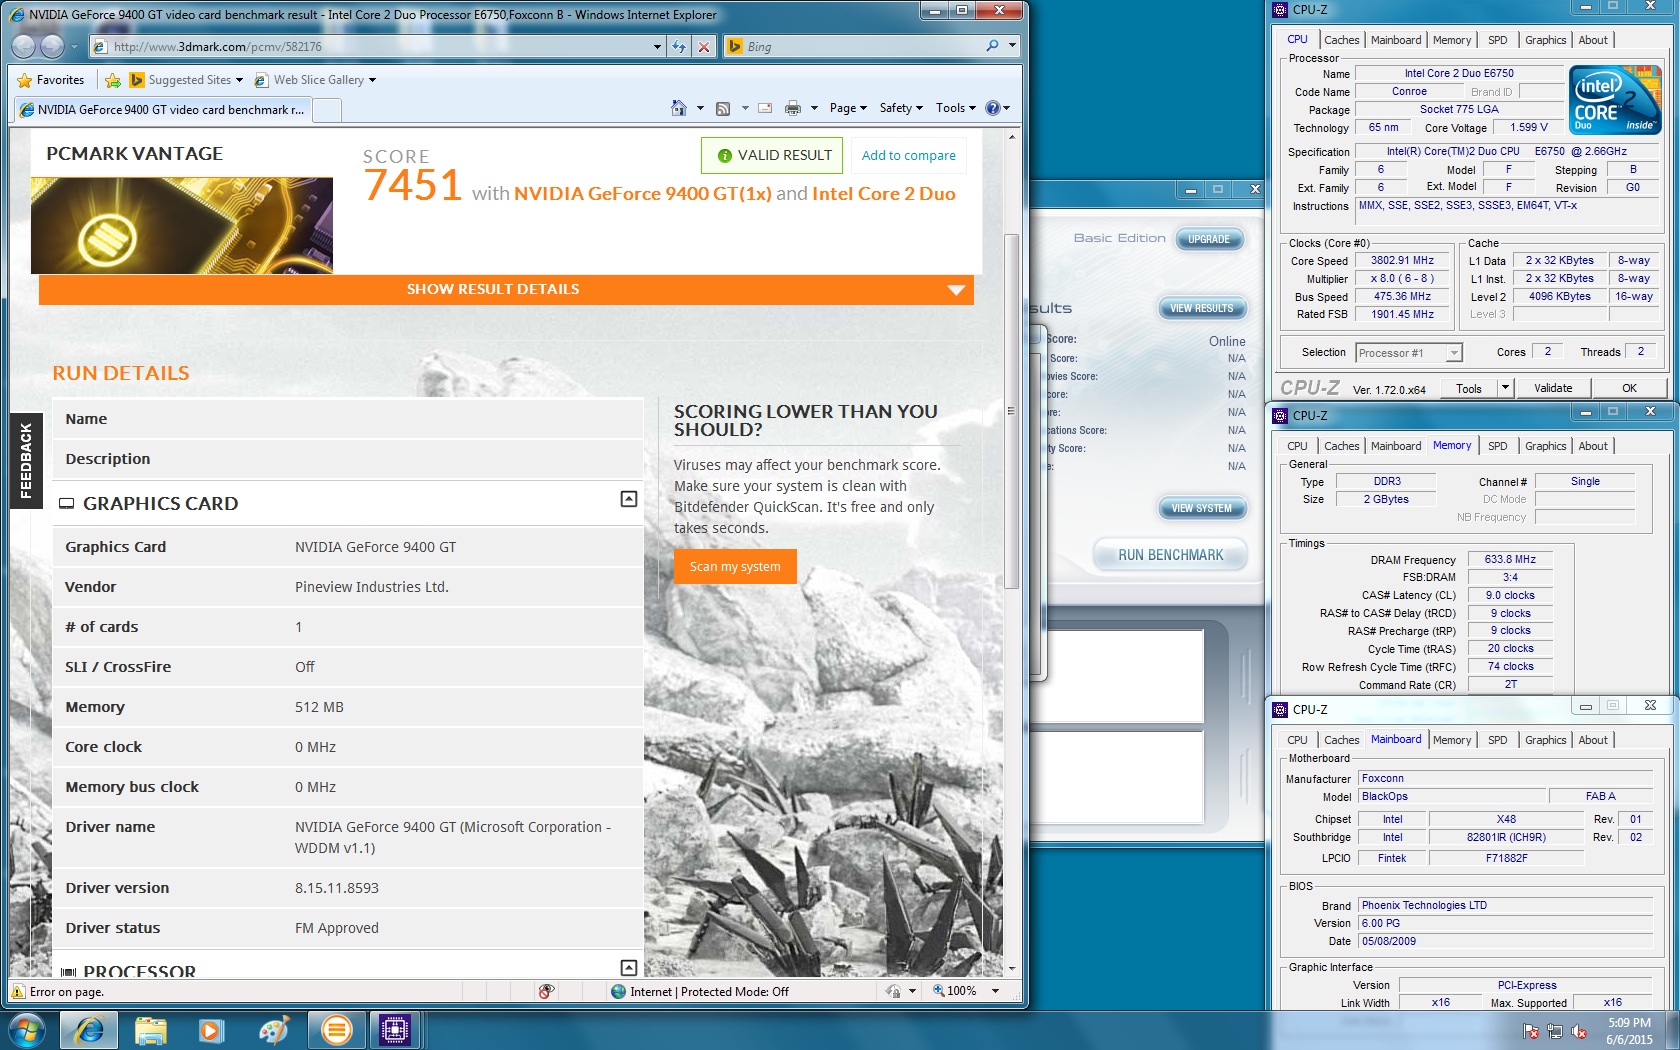Click the Windows Start orb
Screen dimensions: 1680x1050
pyautogui.click(x=26, y=1030)
